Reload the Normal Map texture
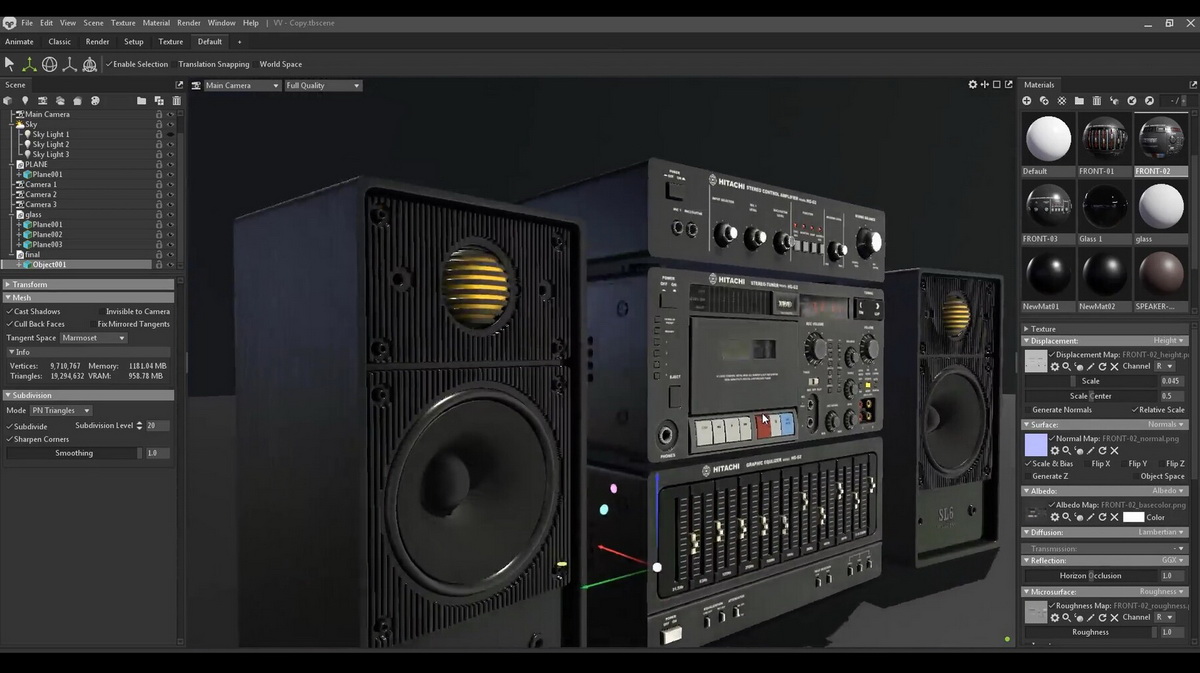Screen dimensions: 1200x673 coord(1102,450)
